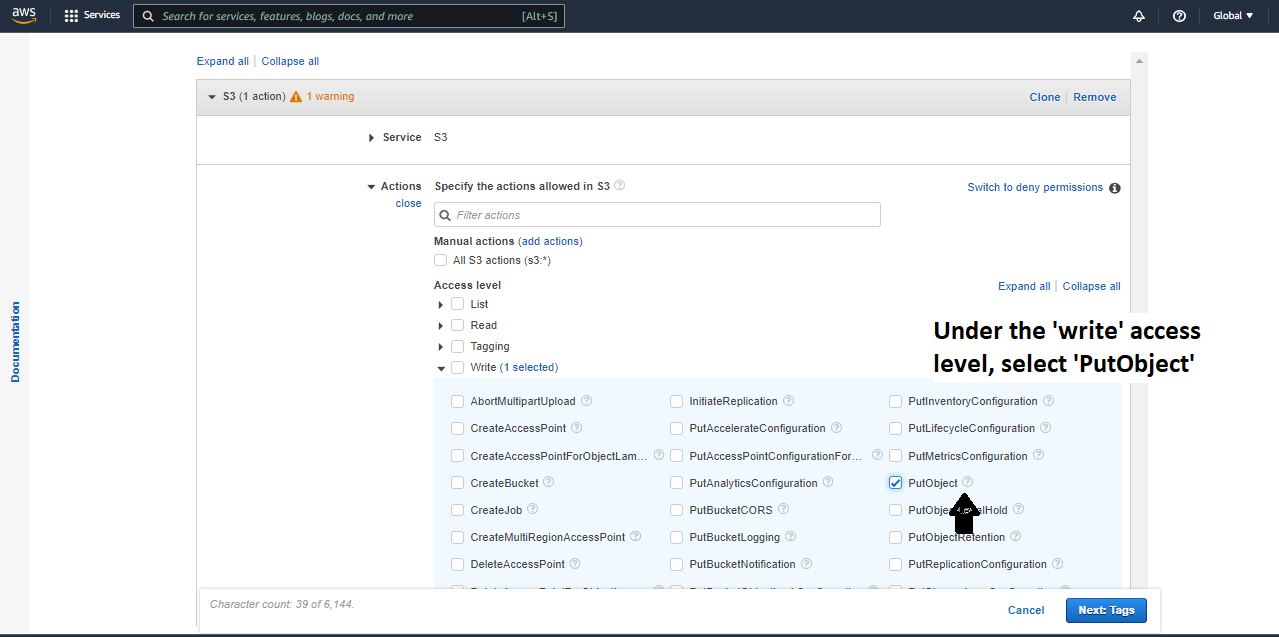Check the Tagging access level checkbox
Viewport: 1279px width, 637px height.
(x=457, y=346)
